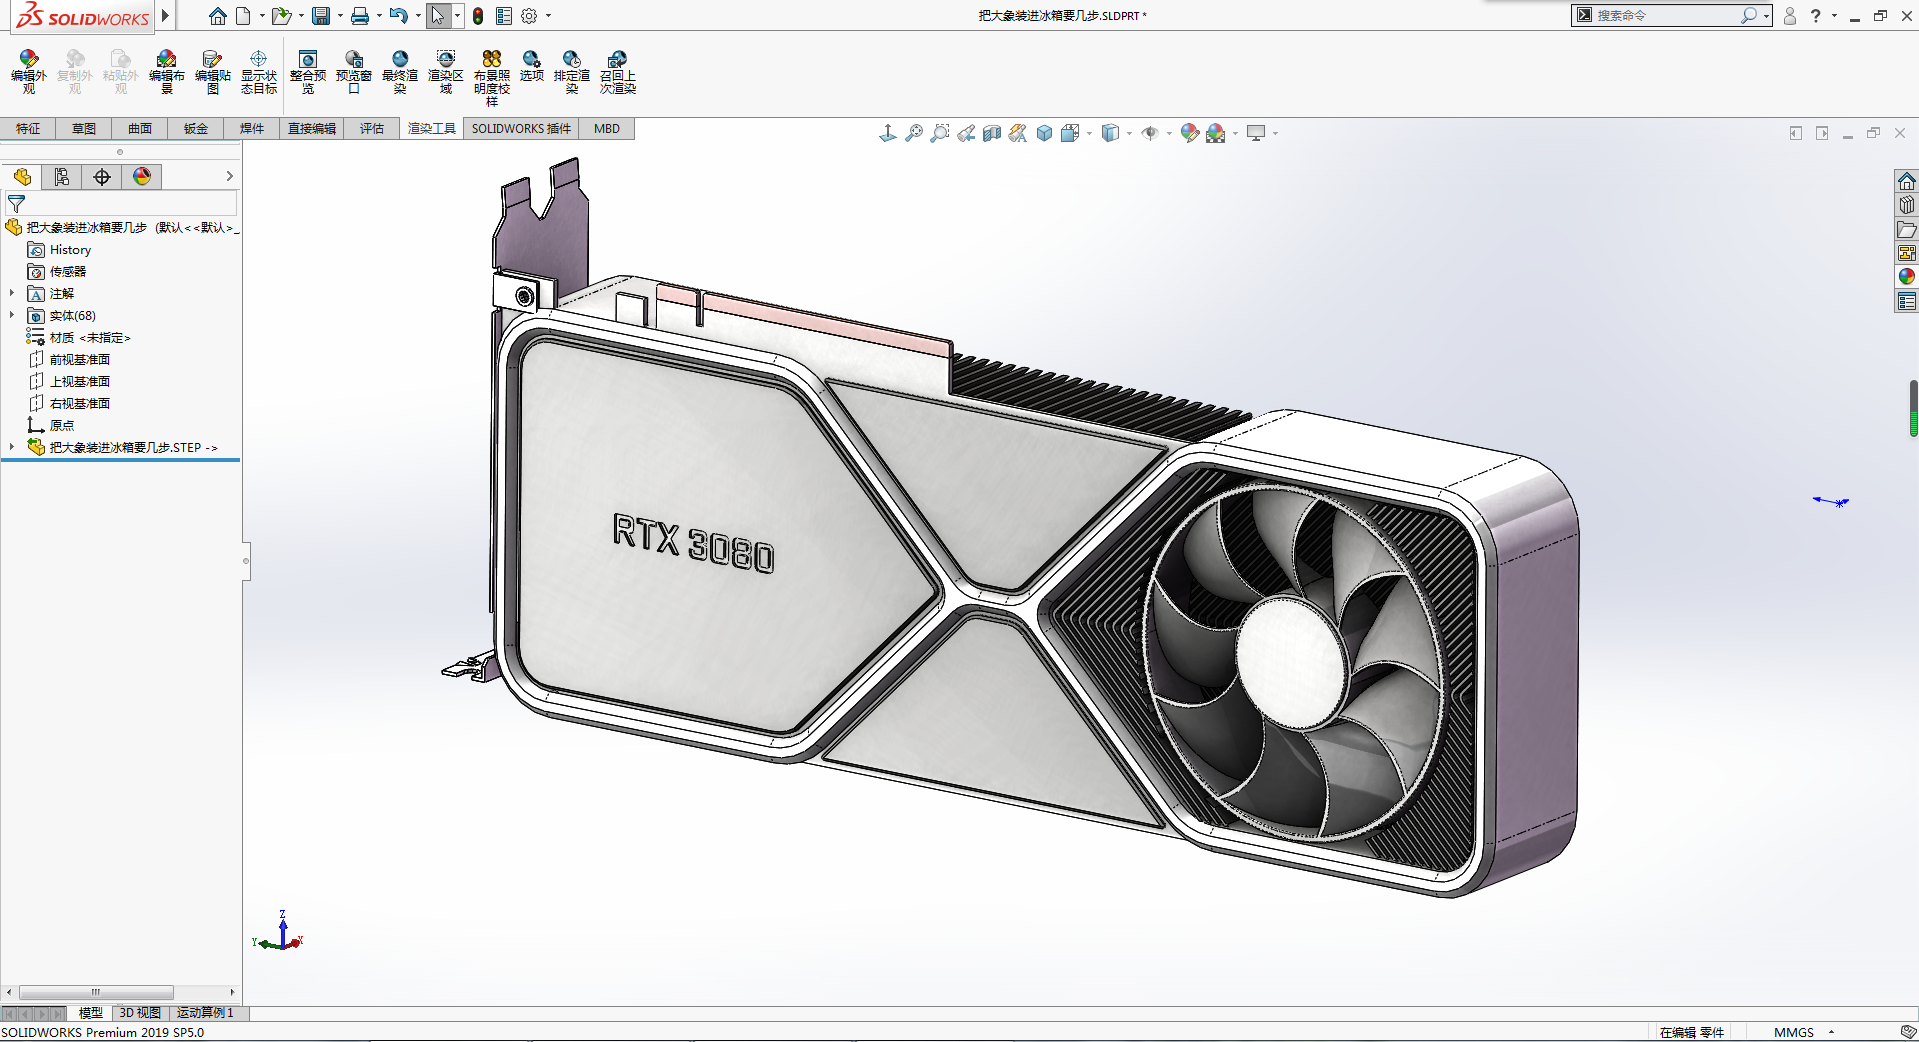Screen dimensions: 1919x1042
Task: Click 召回上次渲染 recall last render
Action: pyautogui.click(x=618, y=72)
